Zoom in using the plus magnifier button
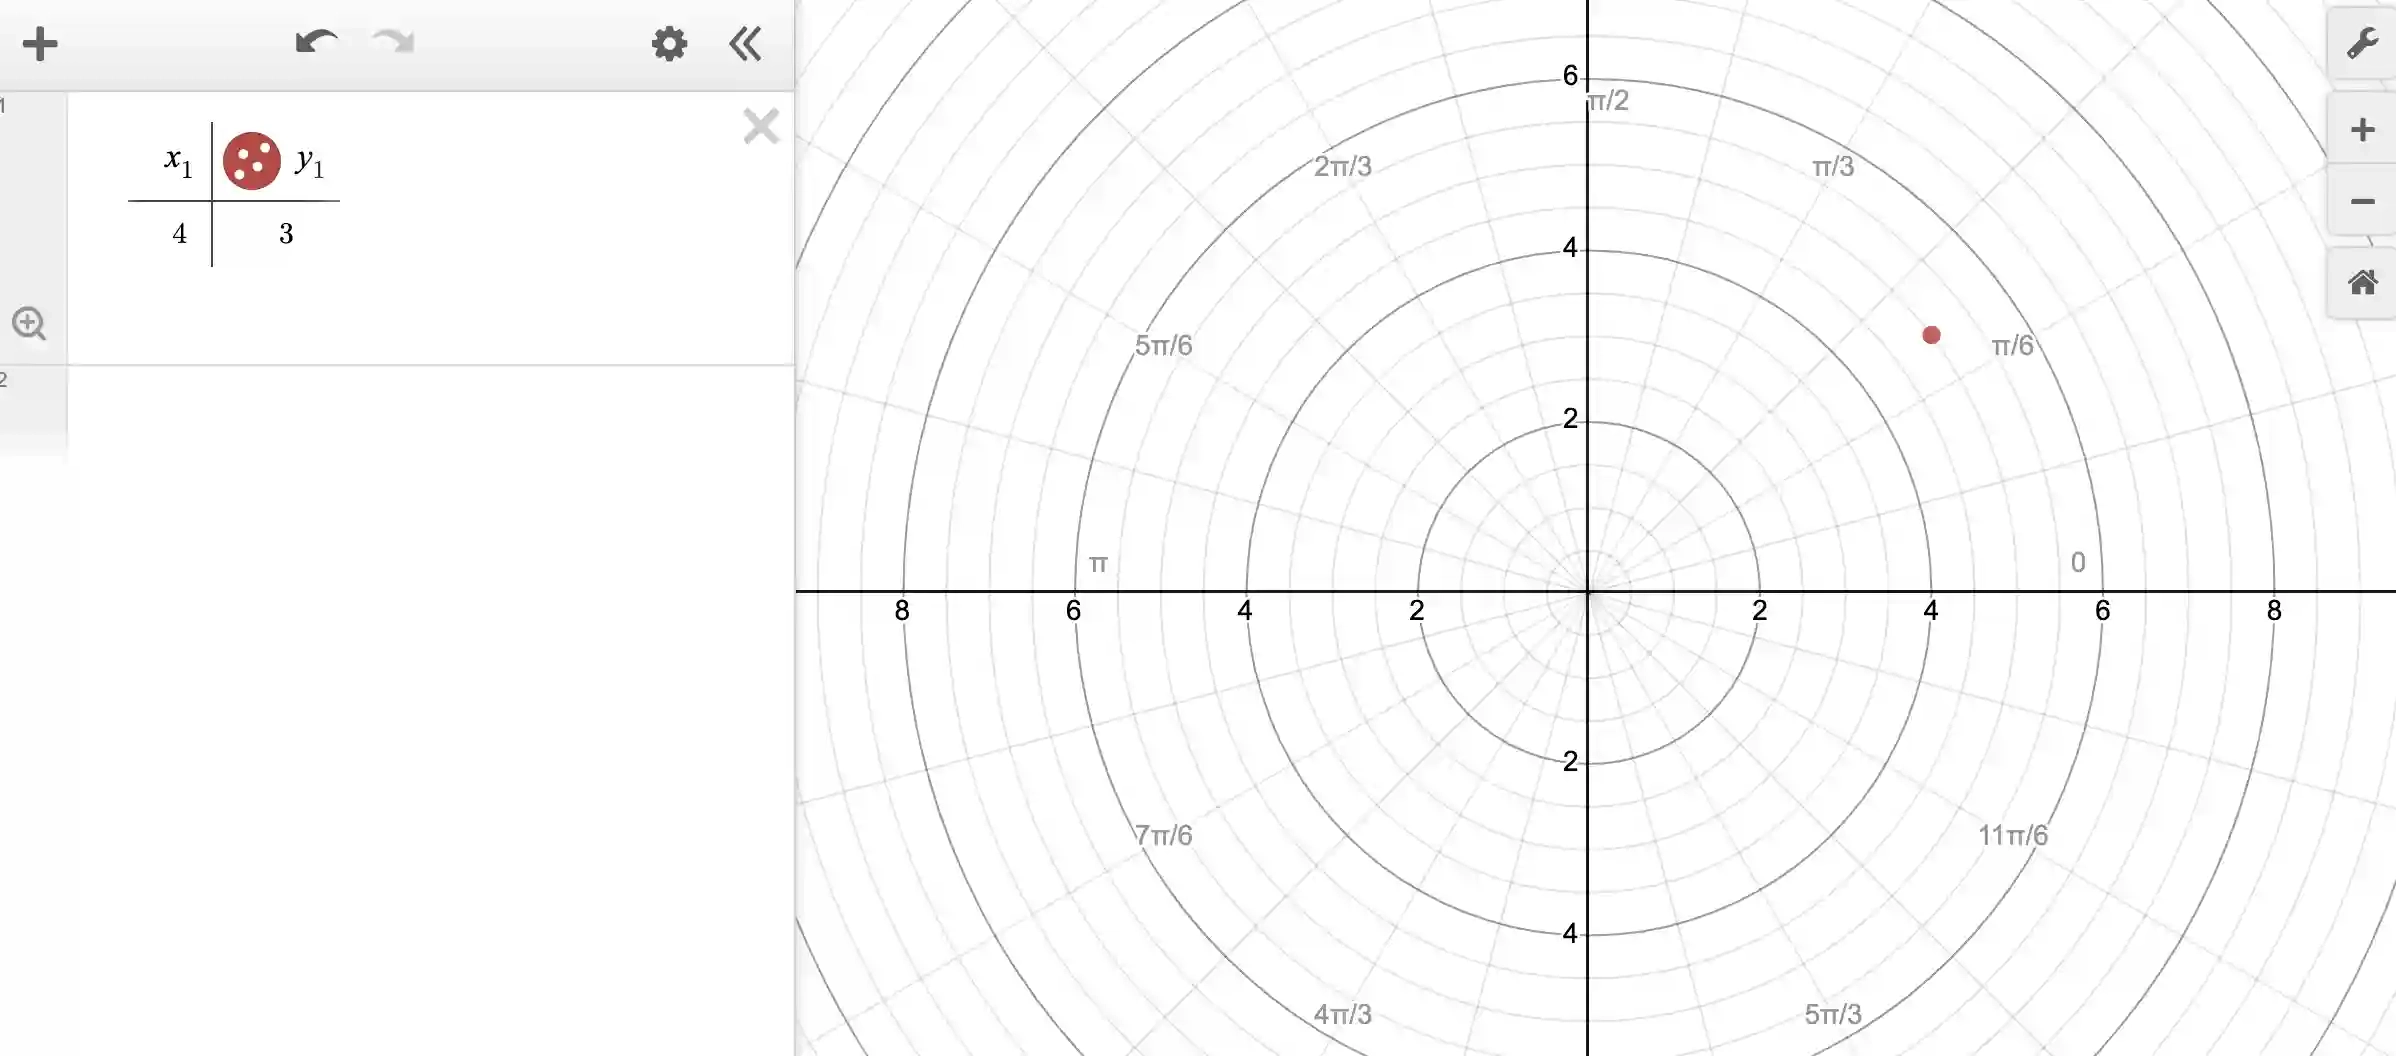This screenshot has height=1056, width=2396. [2360, 127]
